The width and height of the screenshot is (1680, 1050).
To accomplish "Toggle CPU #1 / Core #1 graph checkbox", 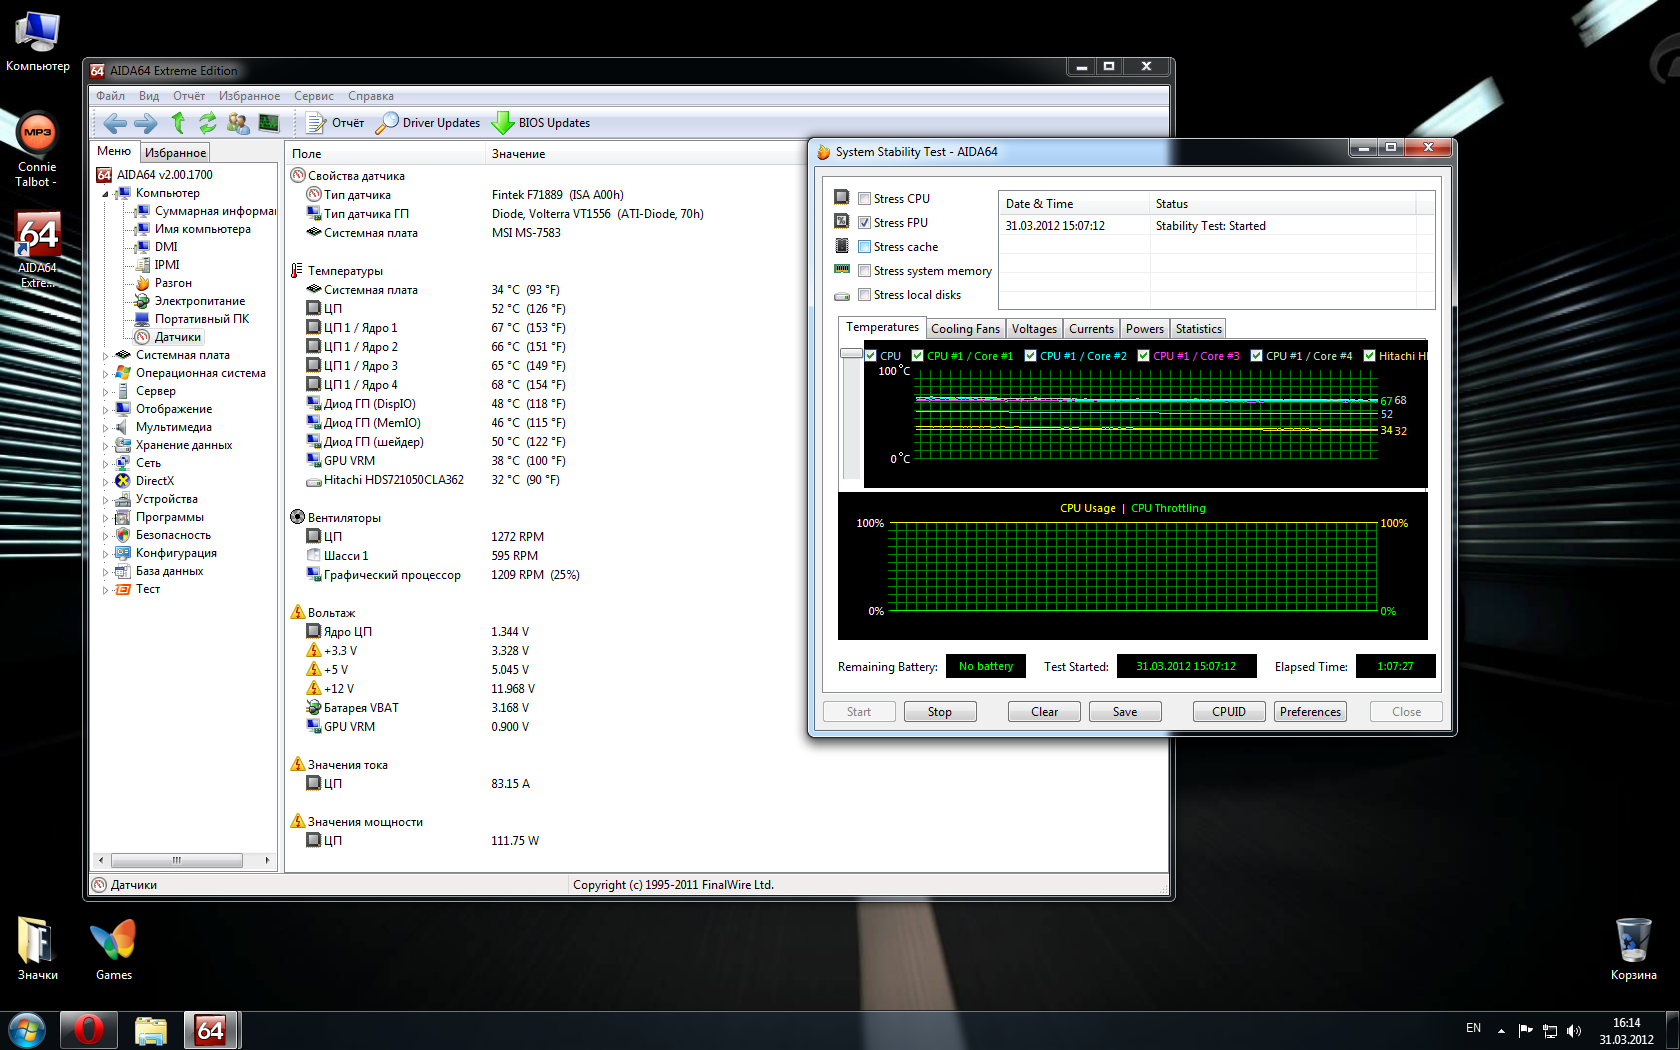I will (x=917, y=356).
